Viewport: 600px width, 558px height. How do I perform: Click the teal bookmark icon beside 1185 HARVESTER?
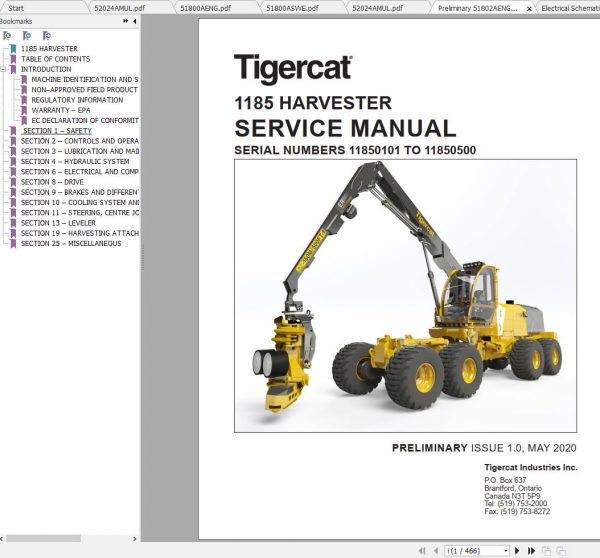(13, 49)
